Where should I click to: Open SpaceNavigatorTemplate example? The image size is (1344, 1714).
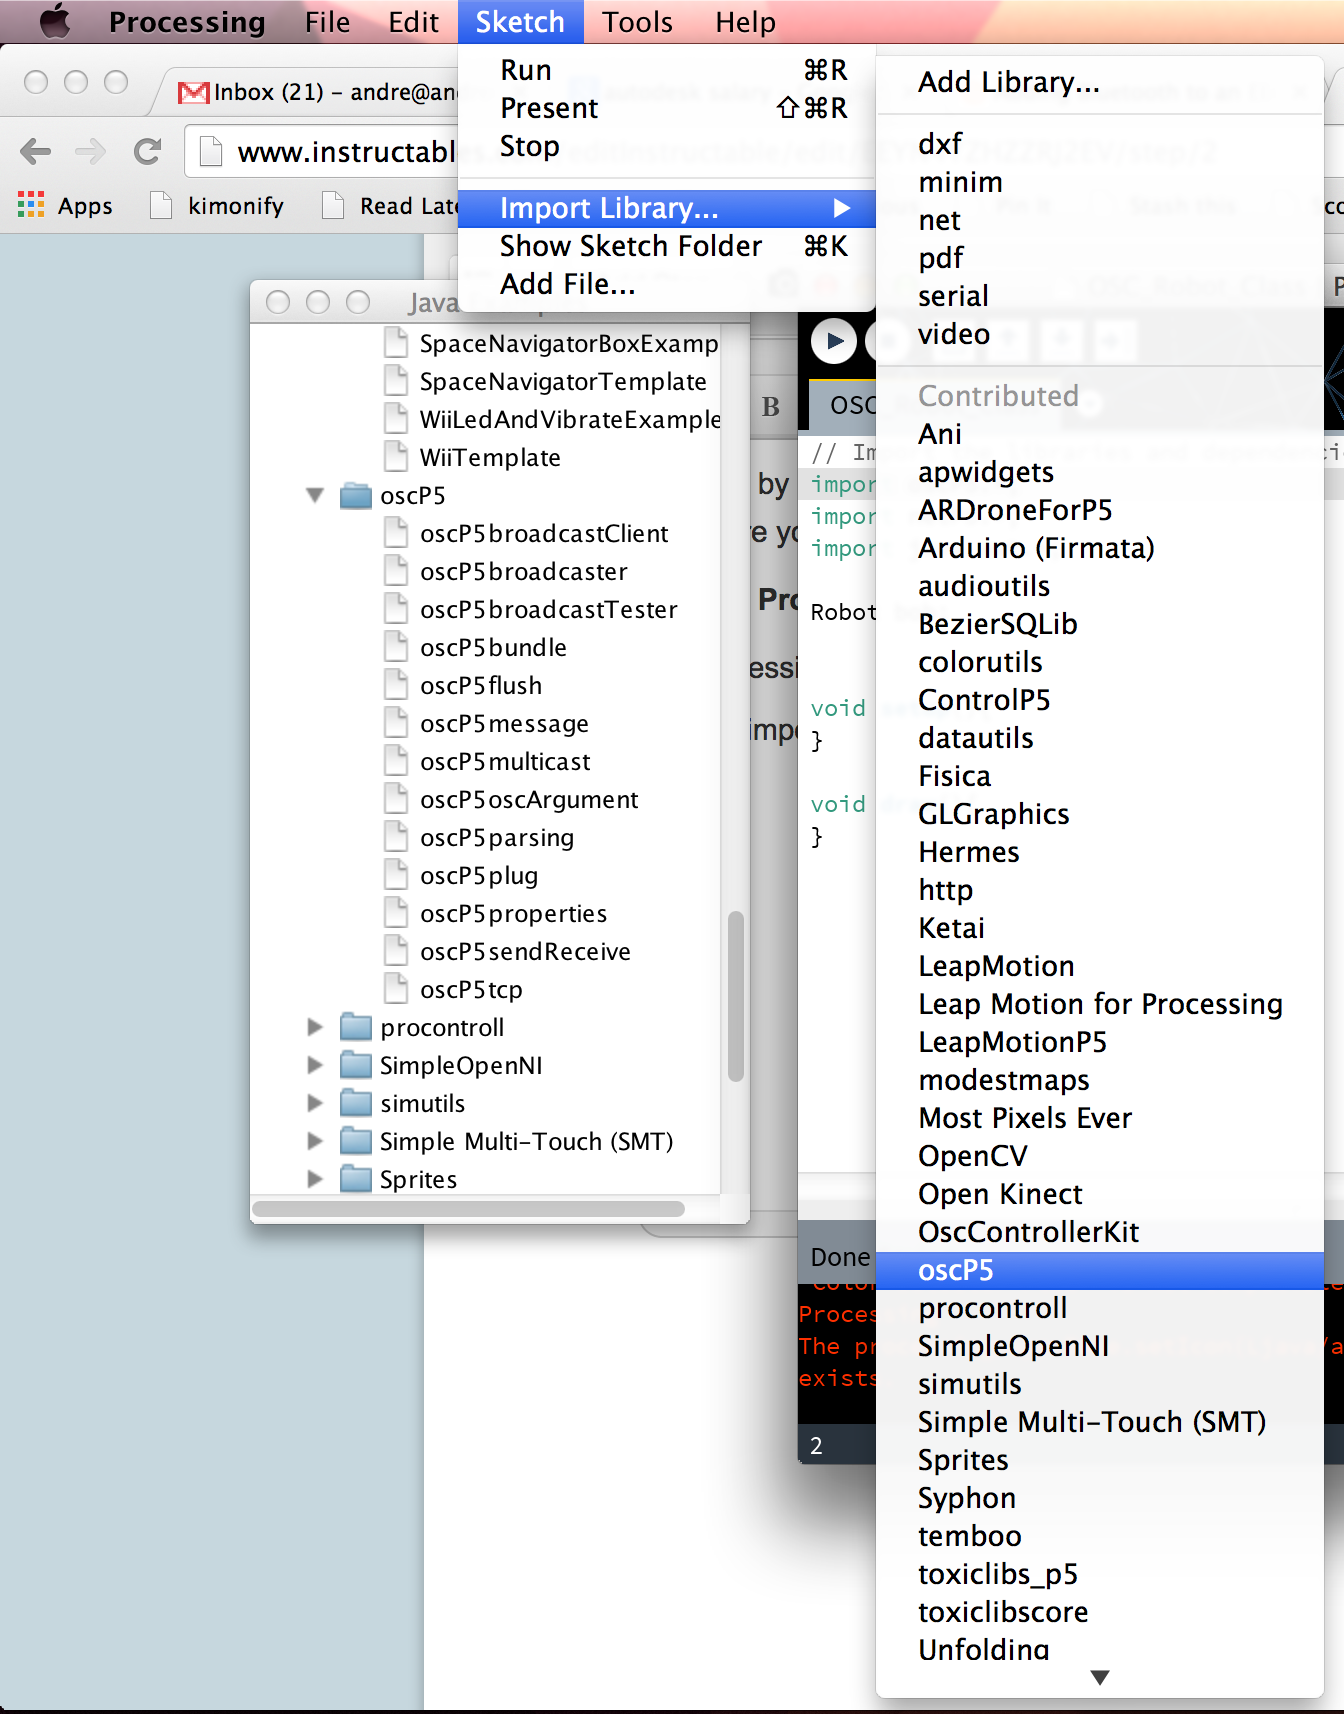(x=563, y=381)
